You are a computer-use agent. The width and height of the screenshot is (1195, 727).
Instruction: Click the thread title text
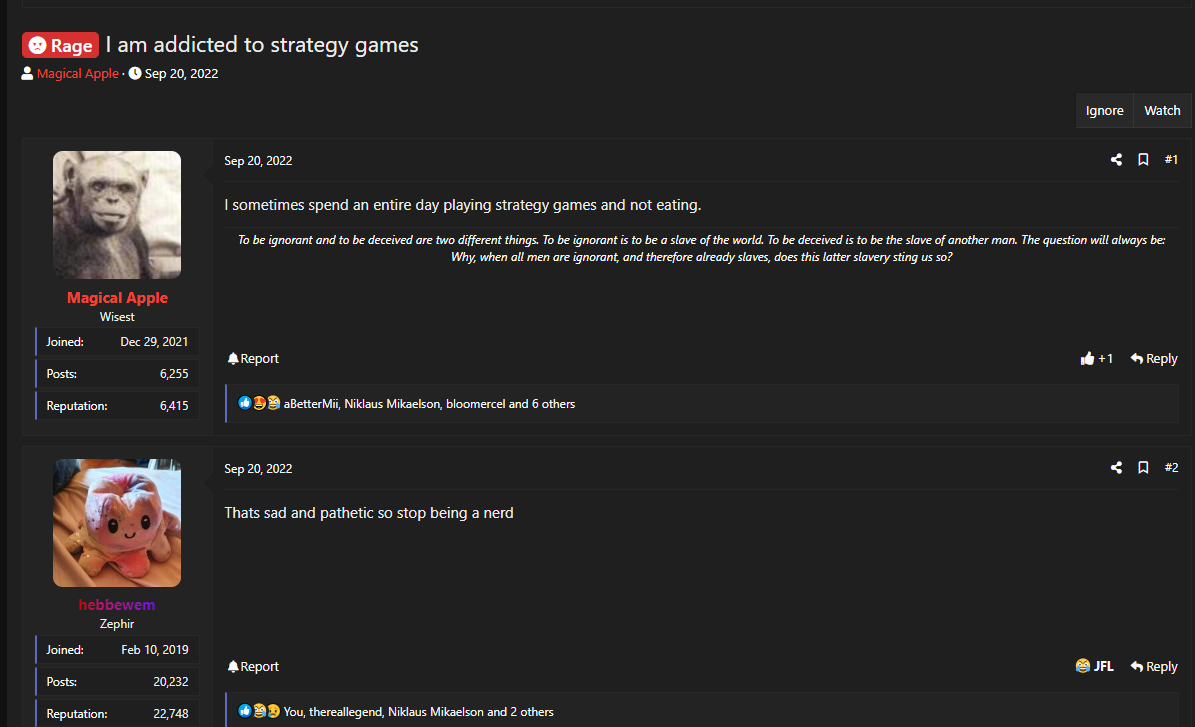262,45
